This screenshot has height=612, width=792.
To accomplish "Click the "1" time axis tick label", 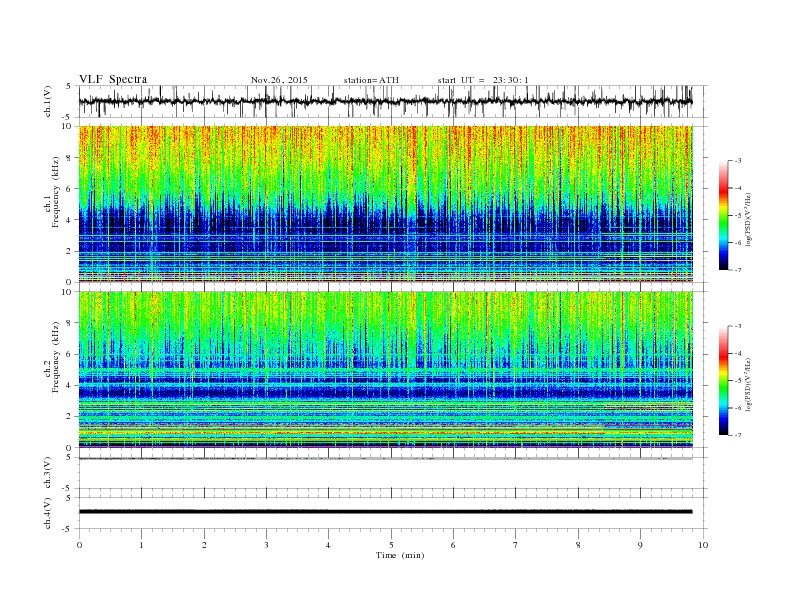I will [x=141, y=545].
